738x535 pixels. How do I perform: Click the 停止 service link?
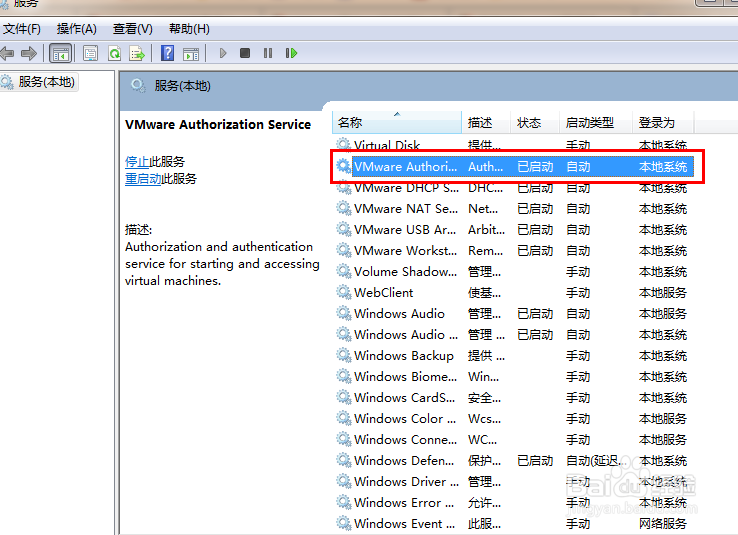click(137, 162)
